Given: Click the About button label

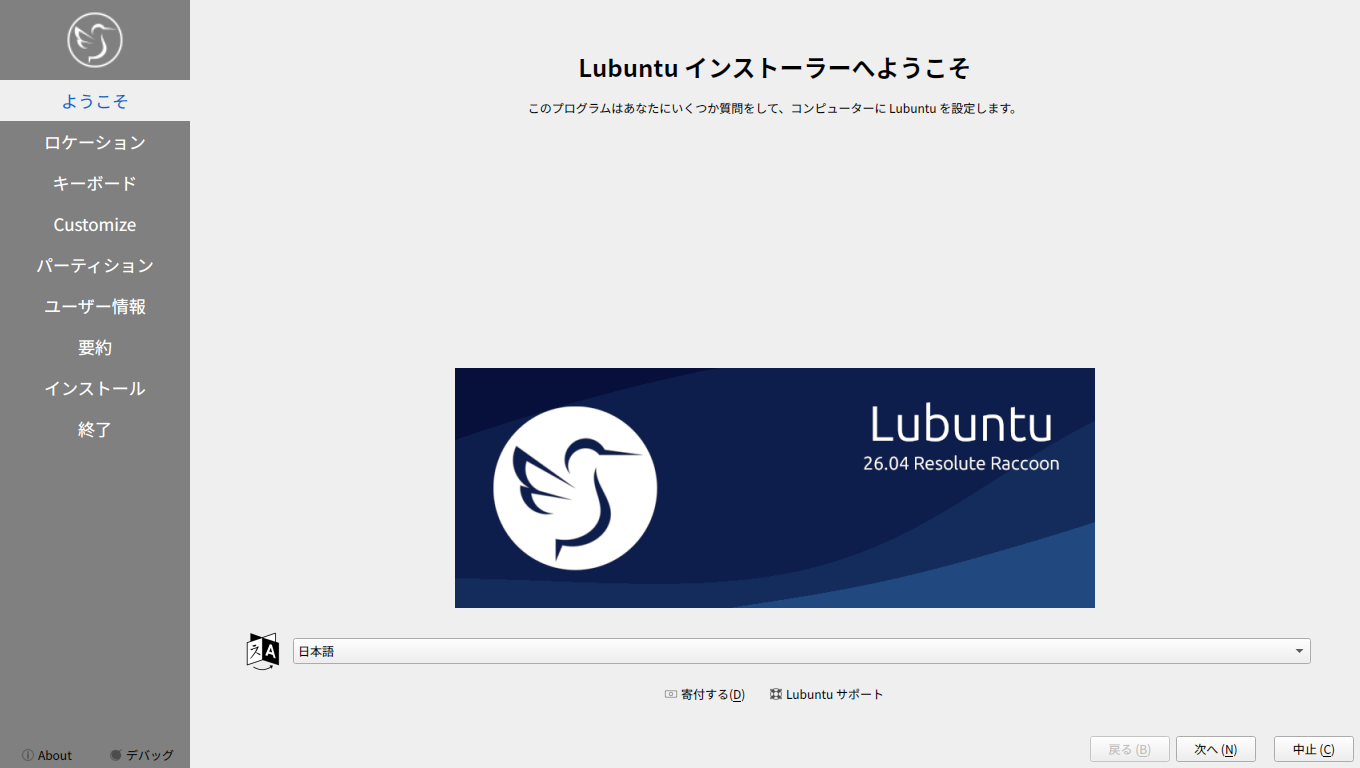Looking at the screenshot, I should (x=55, y=755).
